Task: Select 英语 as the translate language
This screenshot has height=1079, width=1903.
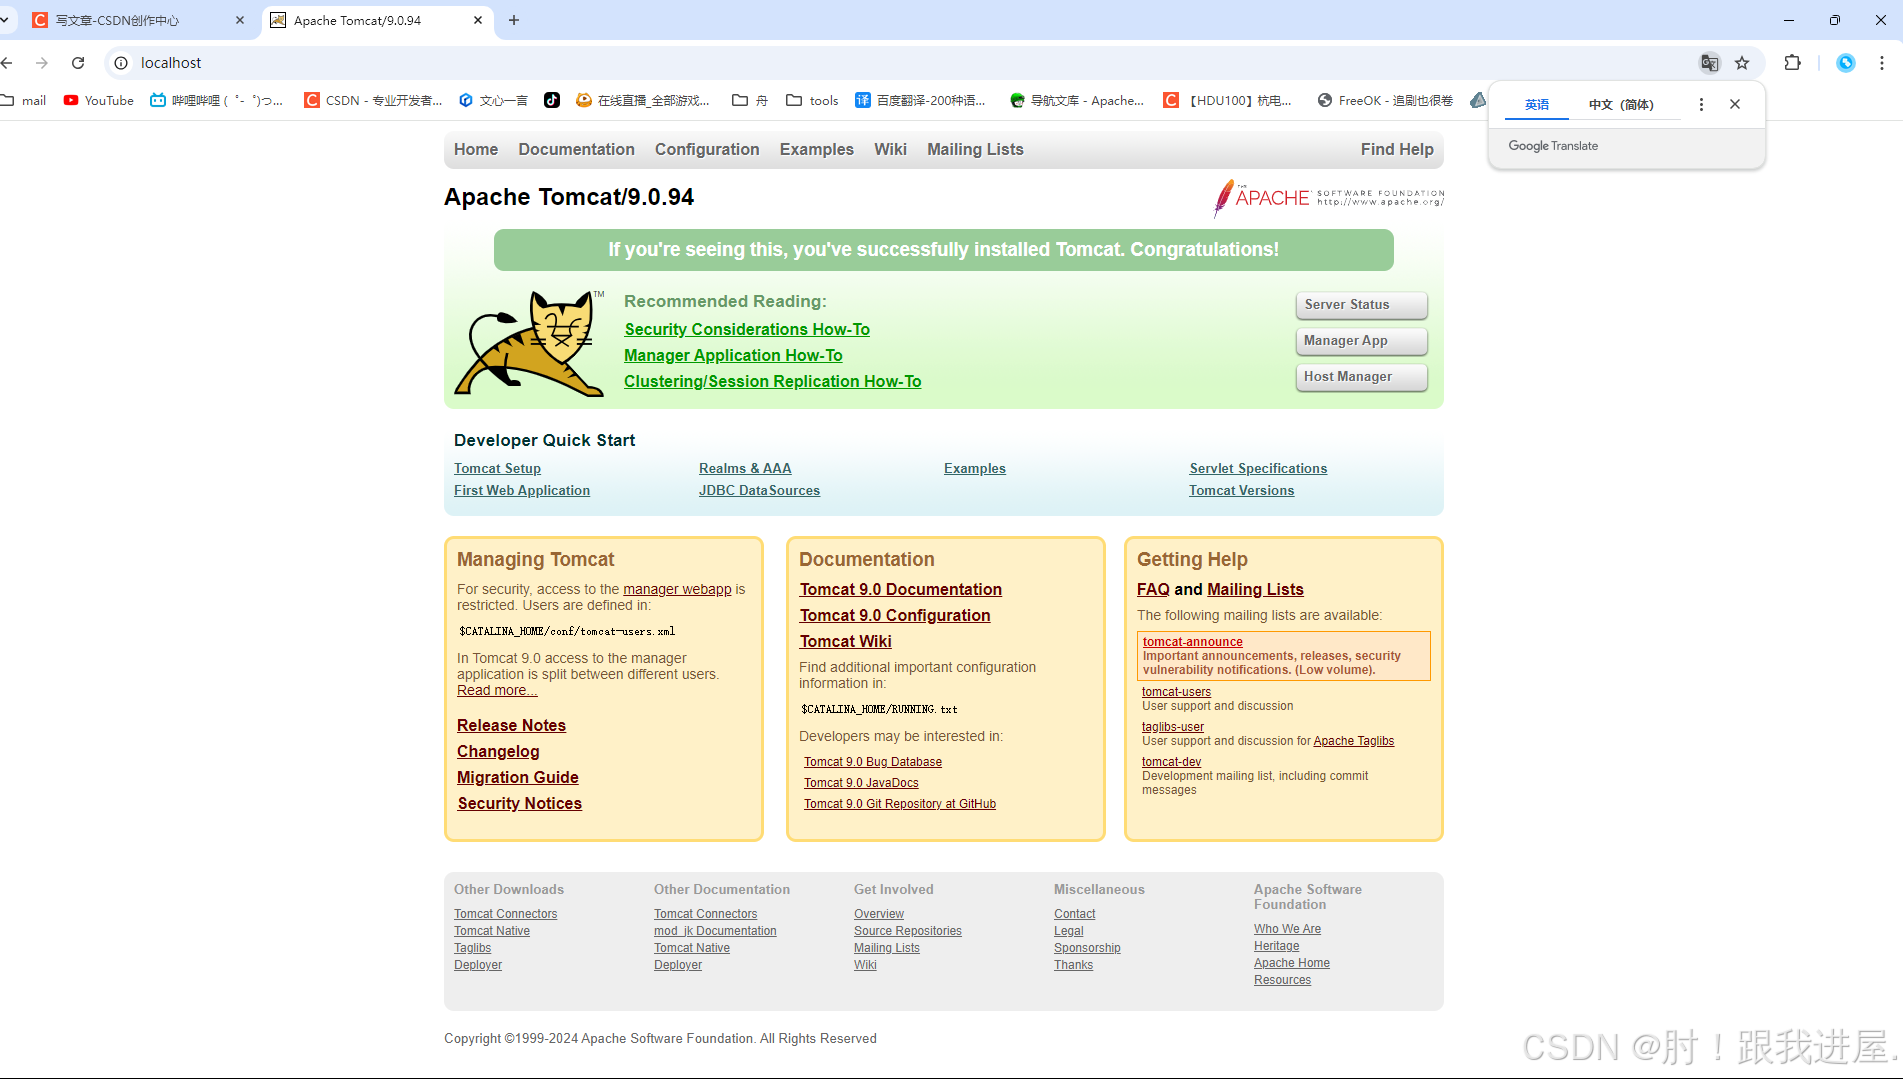Action: pos(1537,103)
